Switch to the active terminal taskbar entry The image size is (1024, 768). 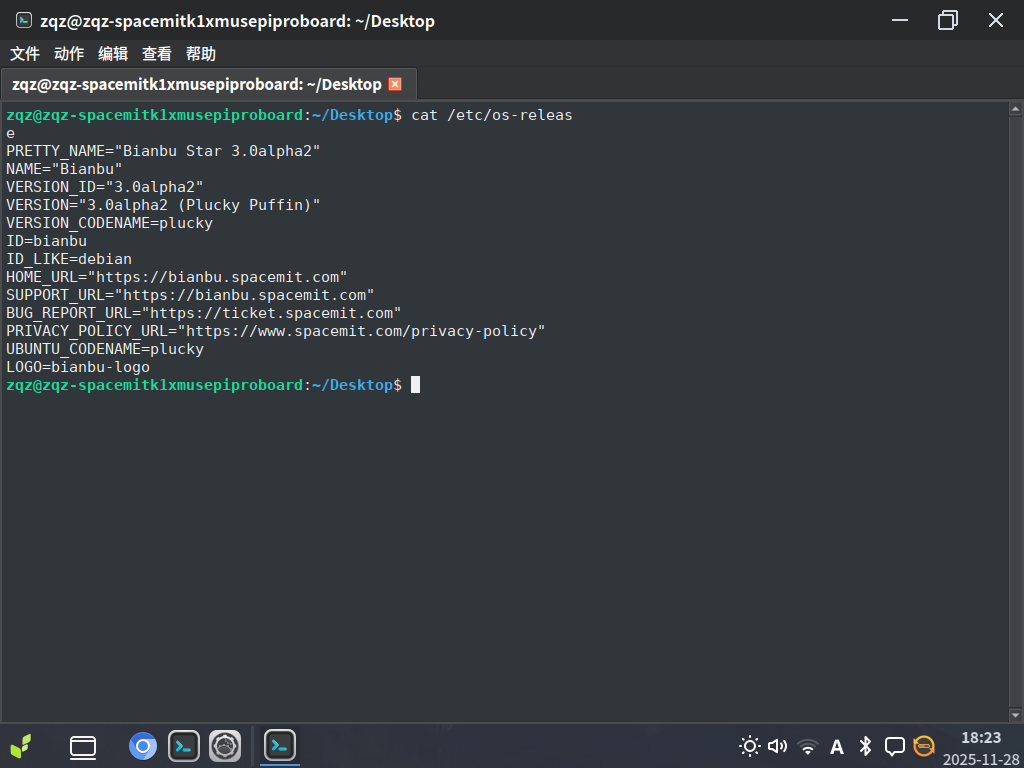point(280,745)
